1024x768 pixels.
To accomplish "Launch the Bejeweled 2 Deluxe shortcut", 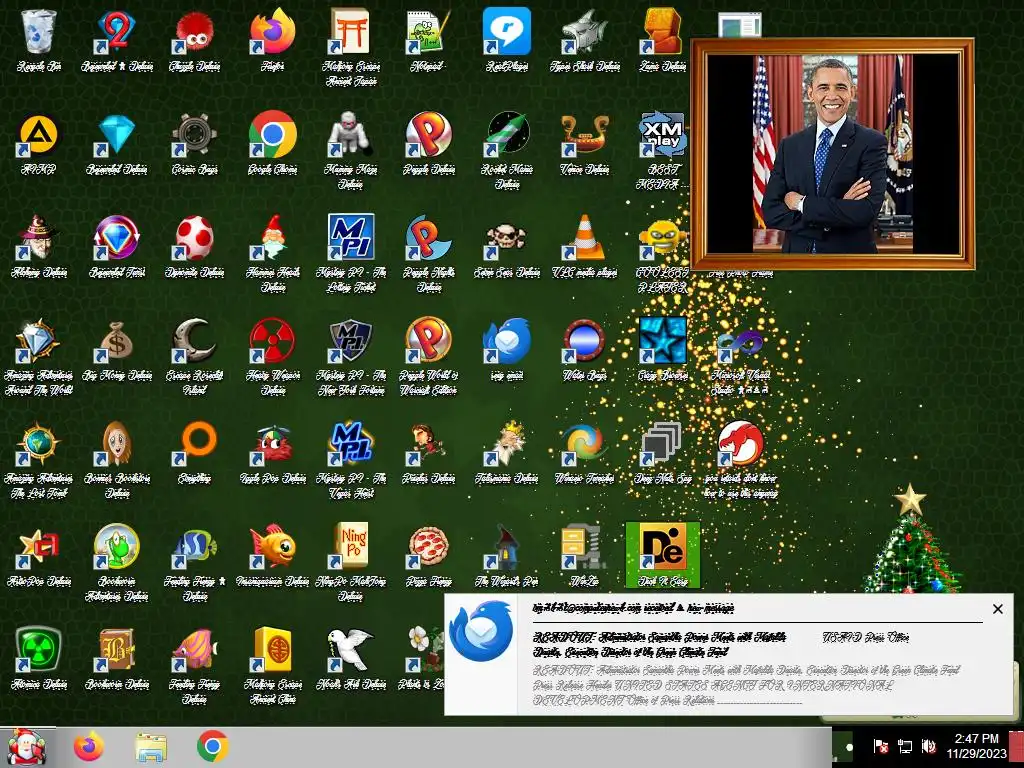I will tap(117, 31).
